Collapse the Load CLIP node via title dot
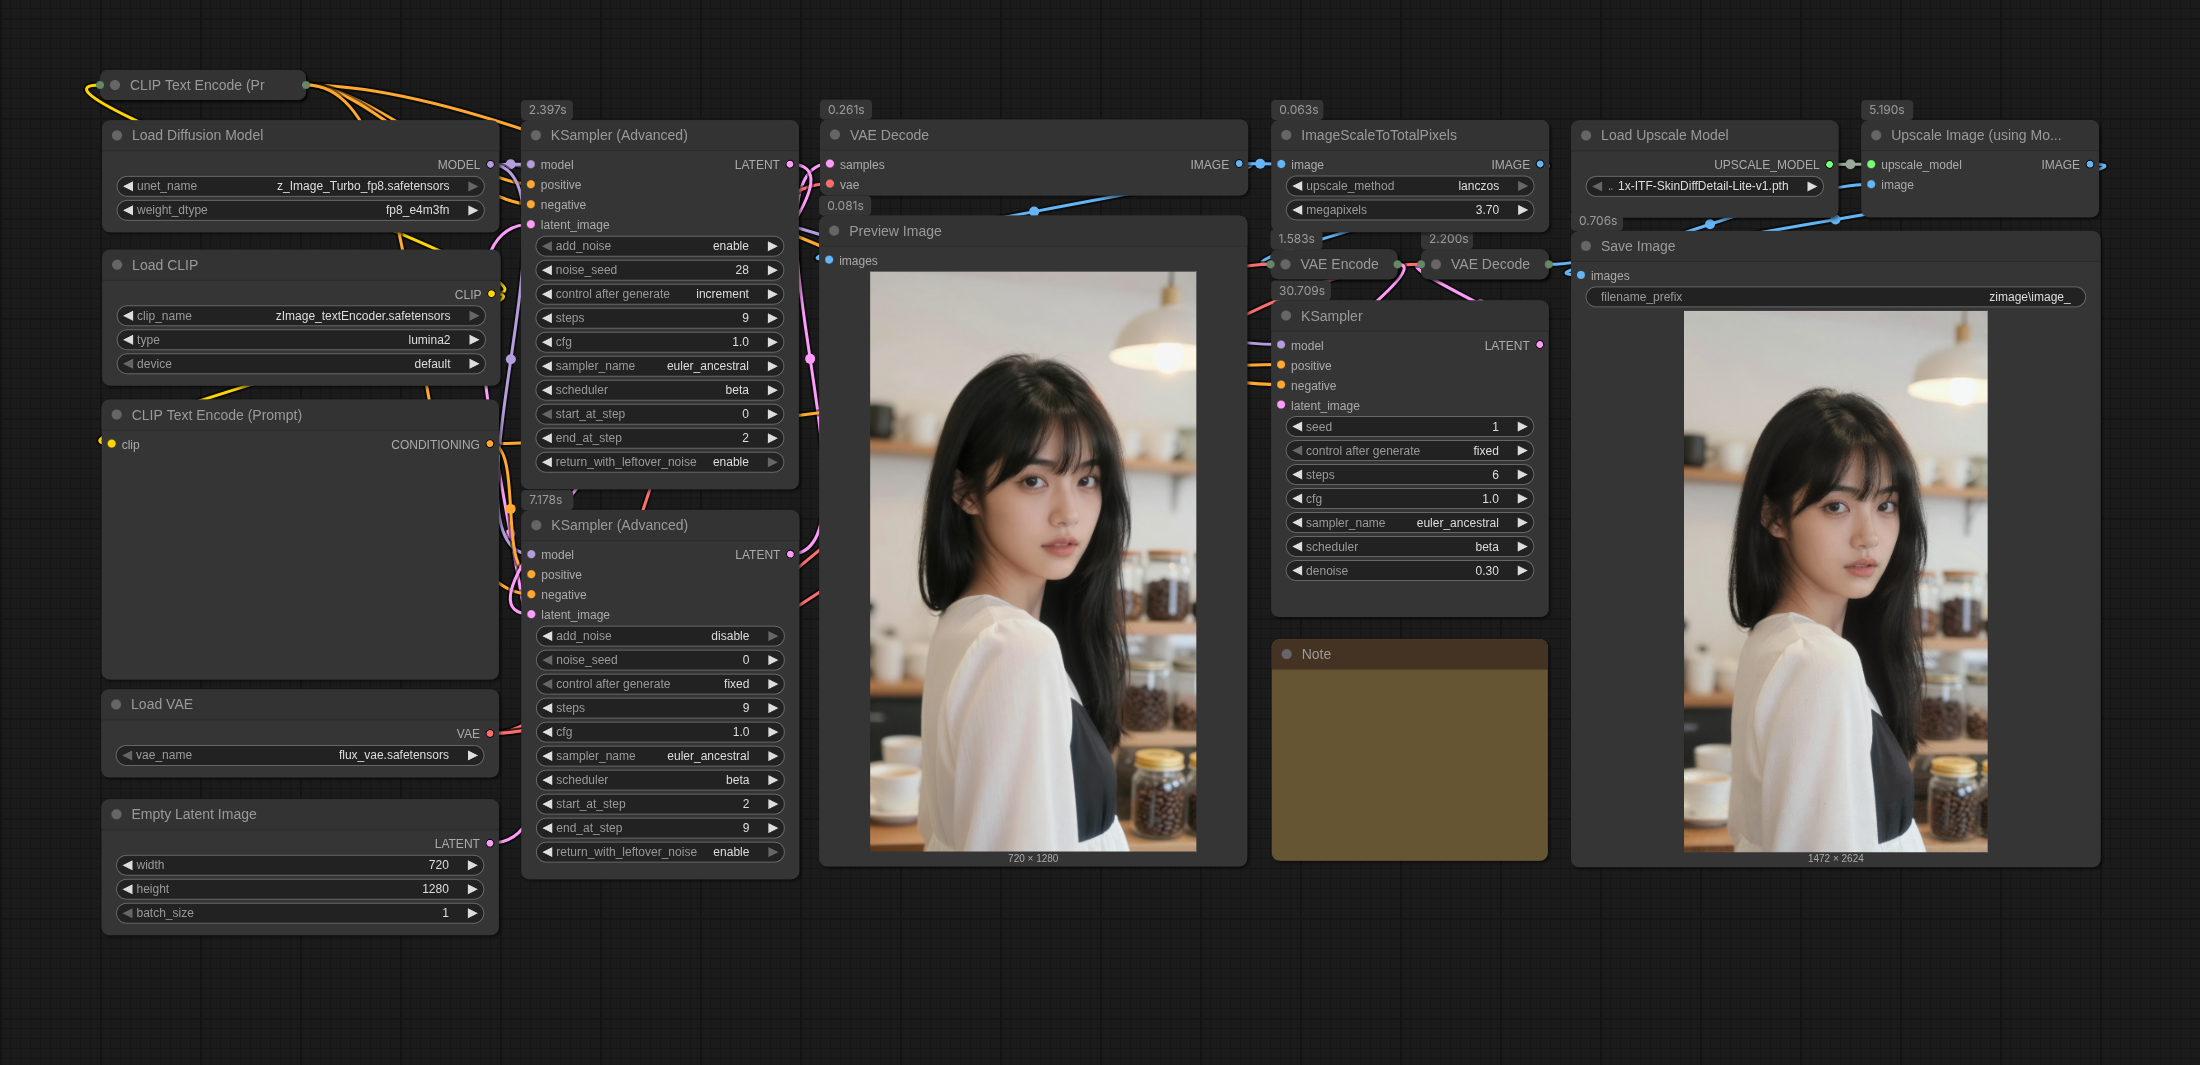Image resolution: width=2200 pixels, height=1065 pixels. (117, 266)
